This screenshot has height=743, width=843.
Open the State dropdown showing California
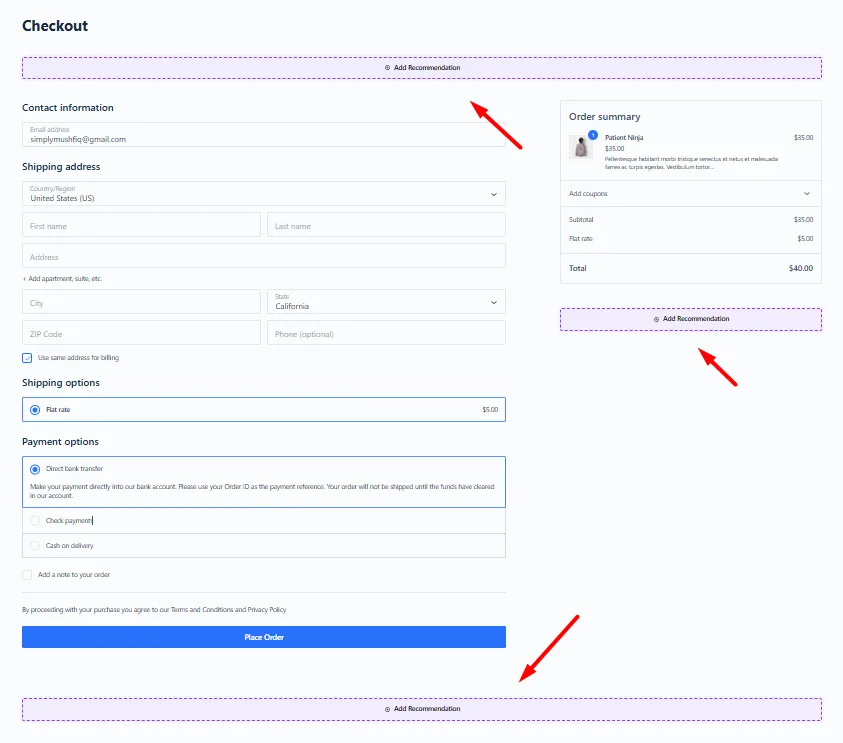[386, 302]
